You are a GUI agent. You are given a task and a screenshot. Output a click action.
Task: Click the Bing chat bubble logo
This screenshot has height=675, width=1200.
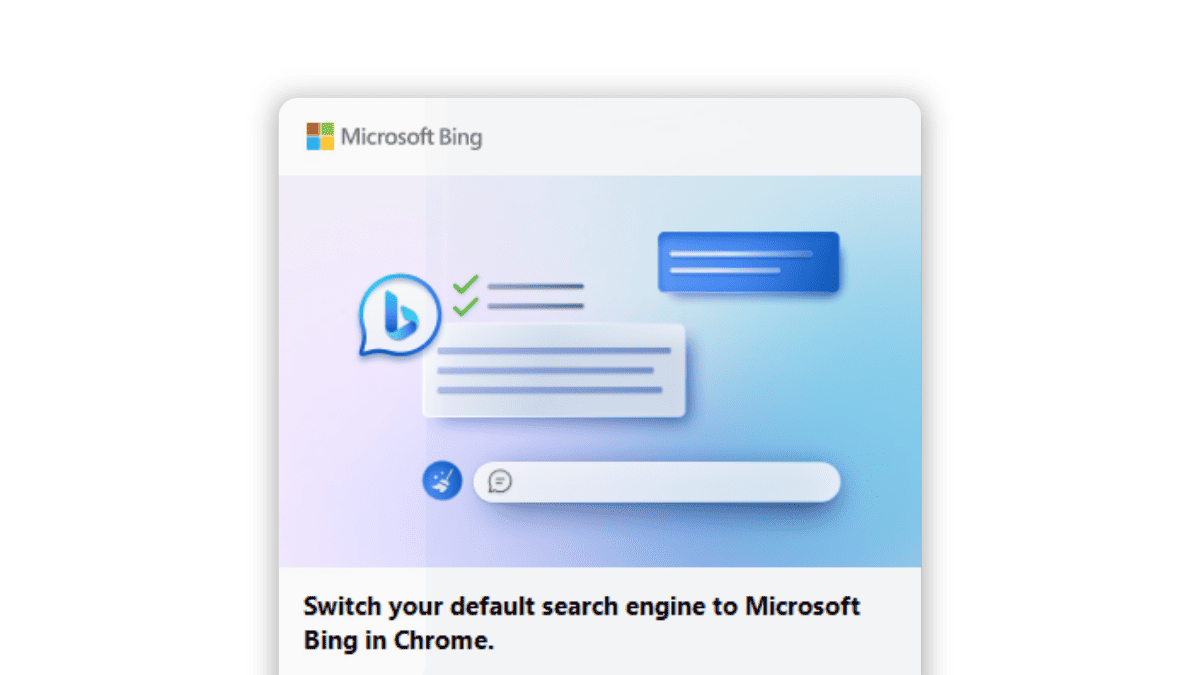click(399, 316)
